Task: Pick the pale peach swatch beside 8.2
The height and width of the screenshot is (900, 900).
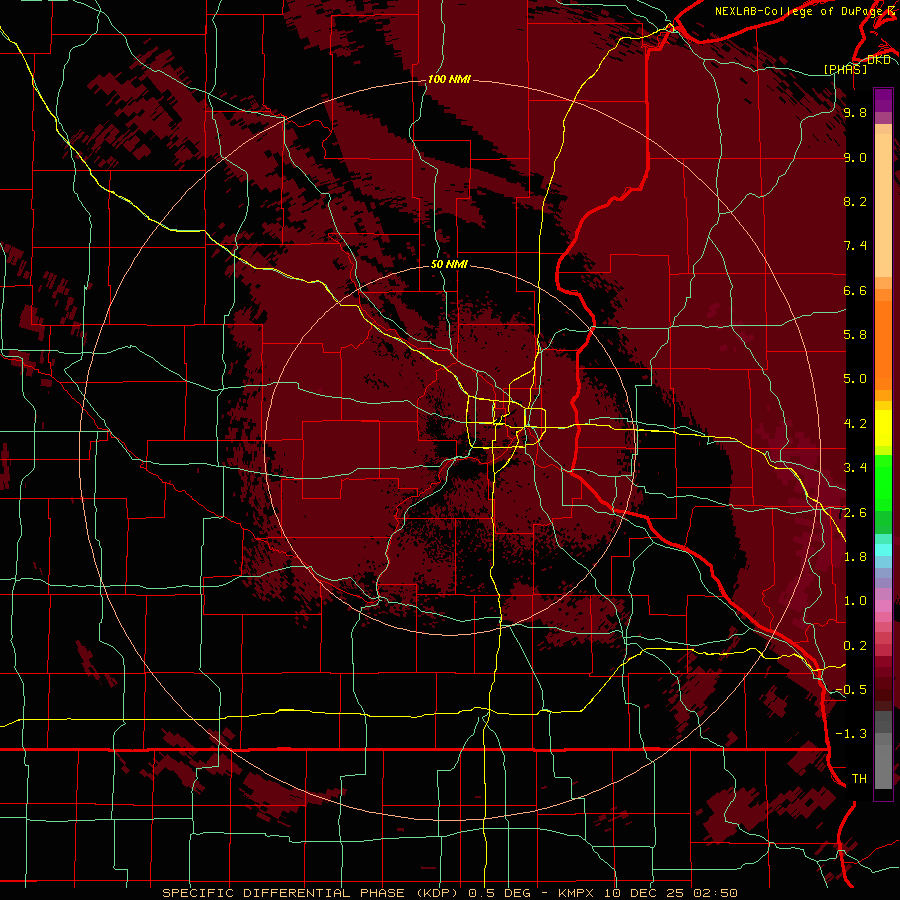Action: pyautogui.click(x=883, y=205)
